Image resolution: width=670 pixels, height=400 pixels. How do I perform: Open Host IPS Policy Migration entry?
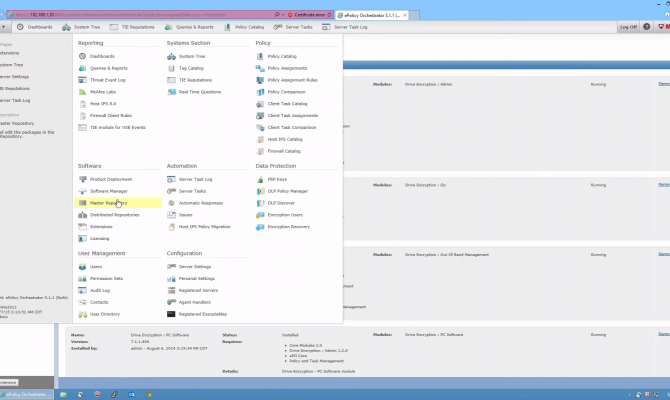click(204, 227)
